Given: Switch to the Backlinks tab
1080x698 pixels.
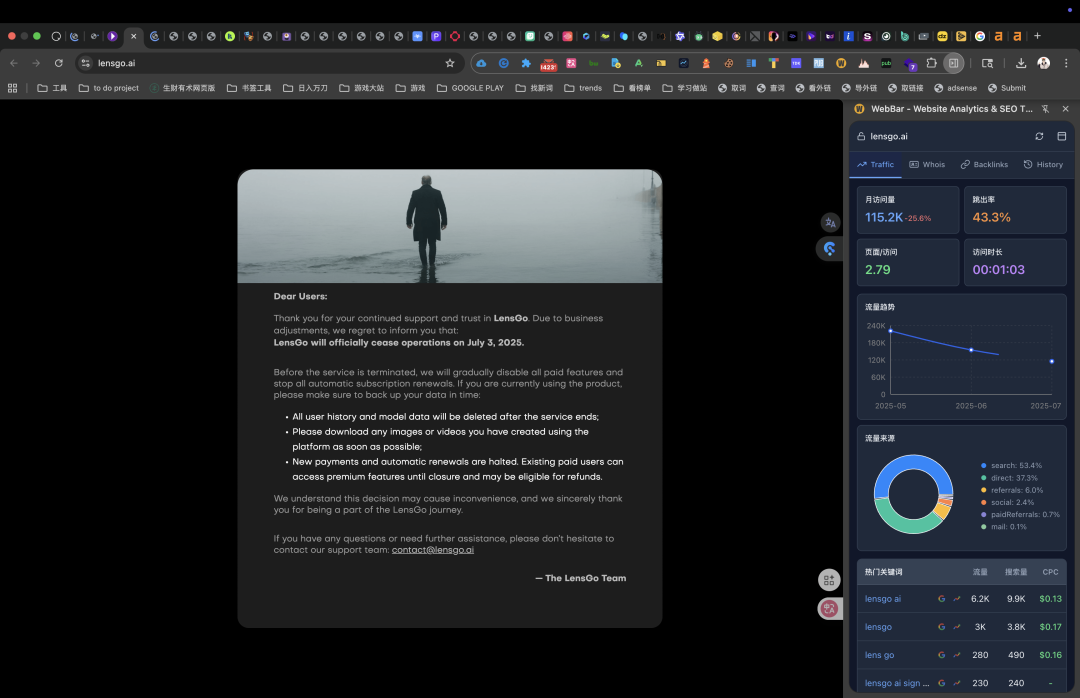Looking at the screenshot, I should 984,165.
